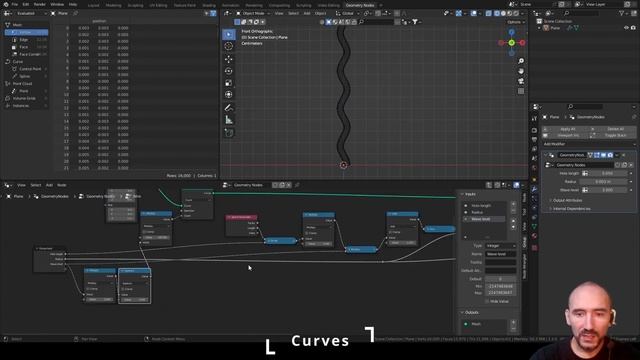
Task: Open the Modifiers wrench properties tab
Action: [534, 189]
